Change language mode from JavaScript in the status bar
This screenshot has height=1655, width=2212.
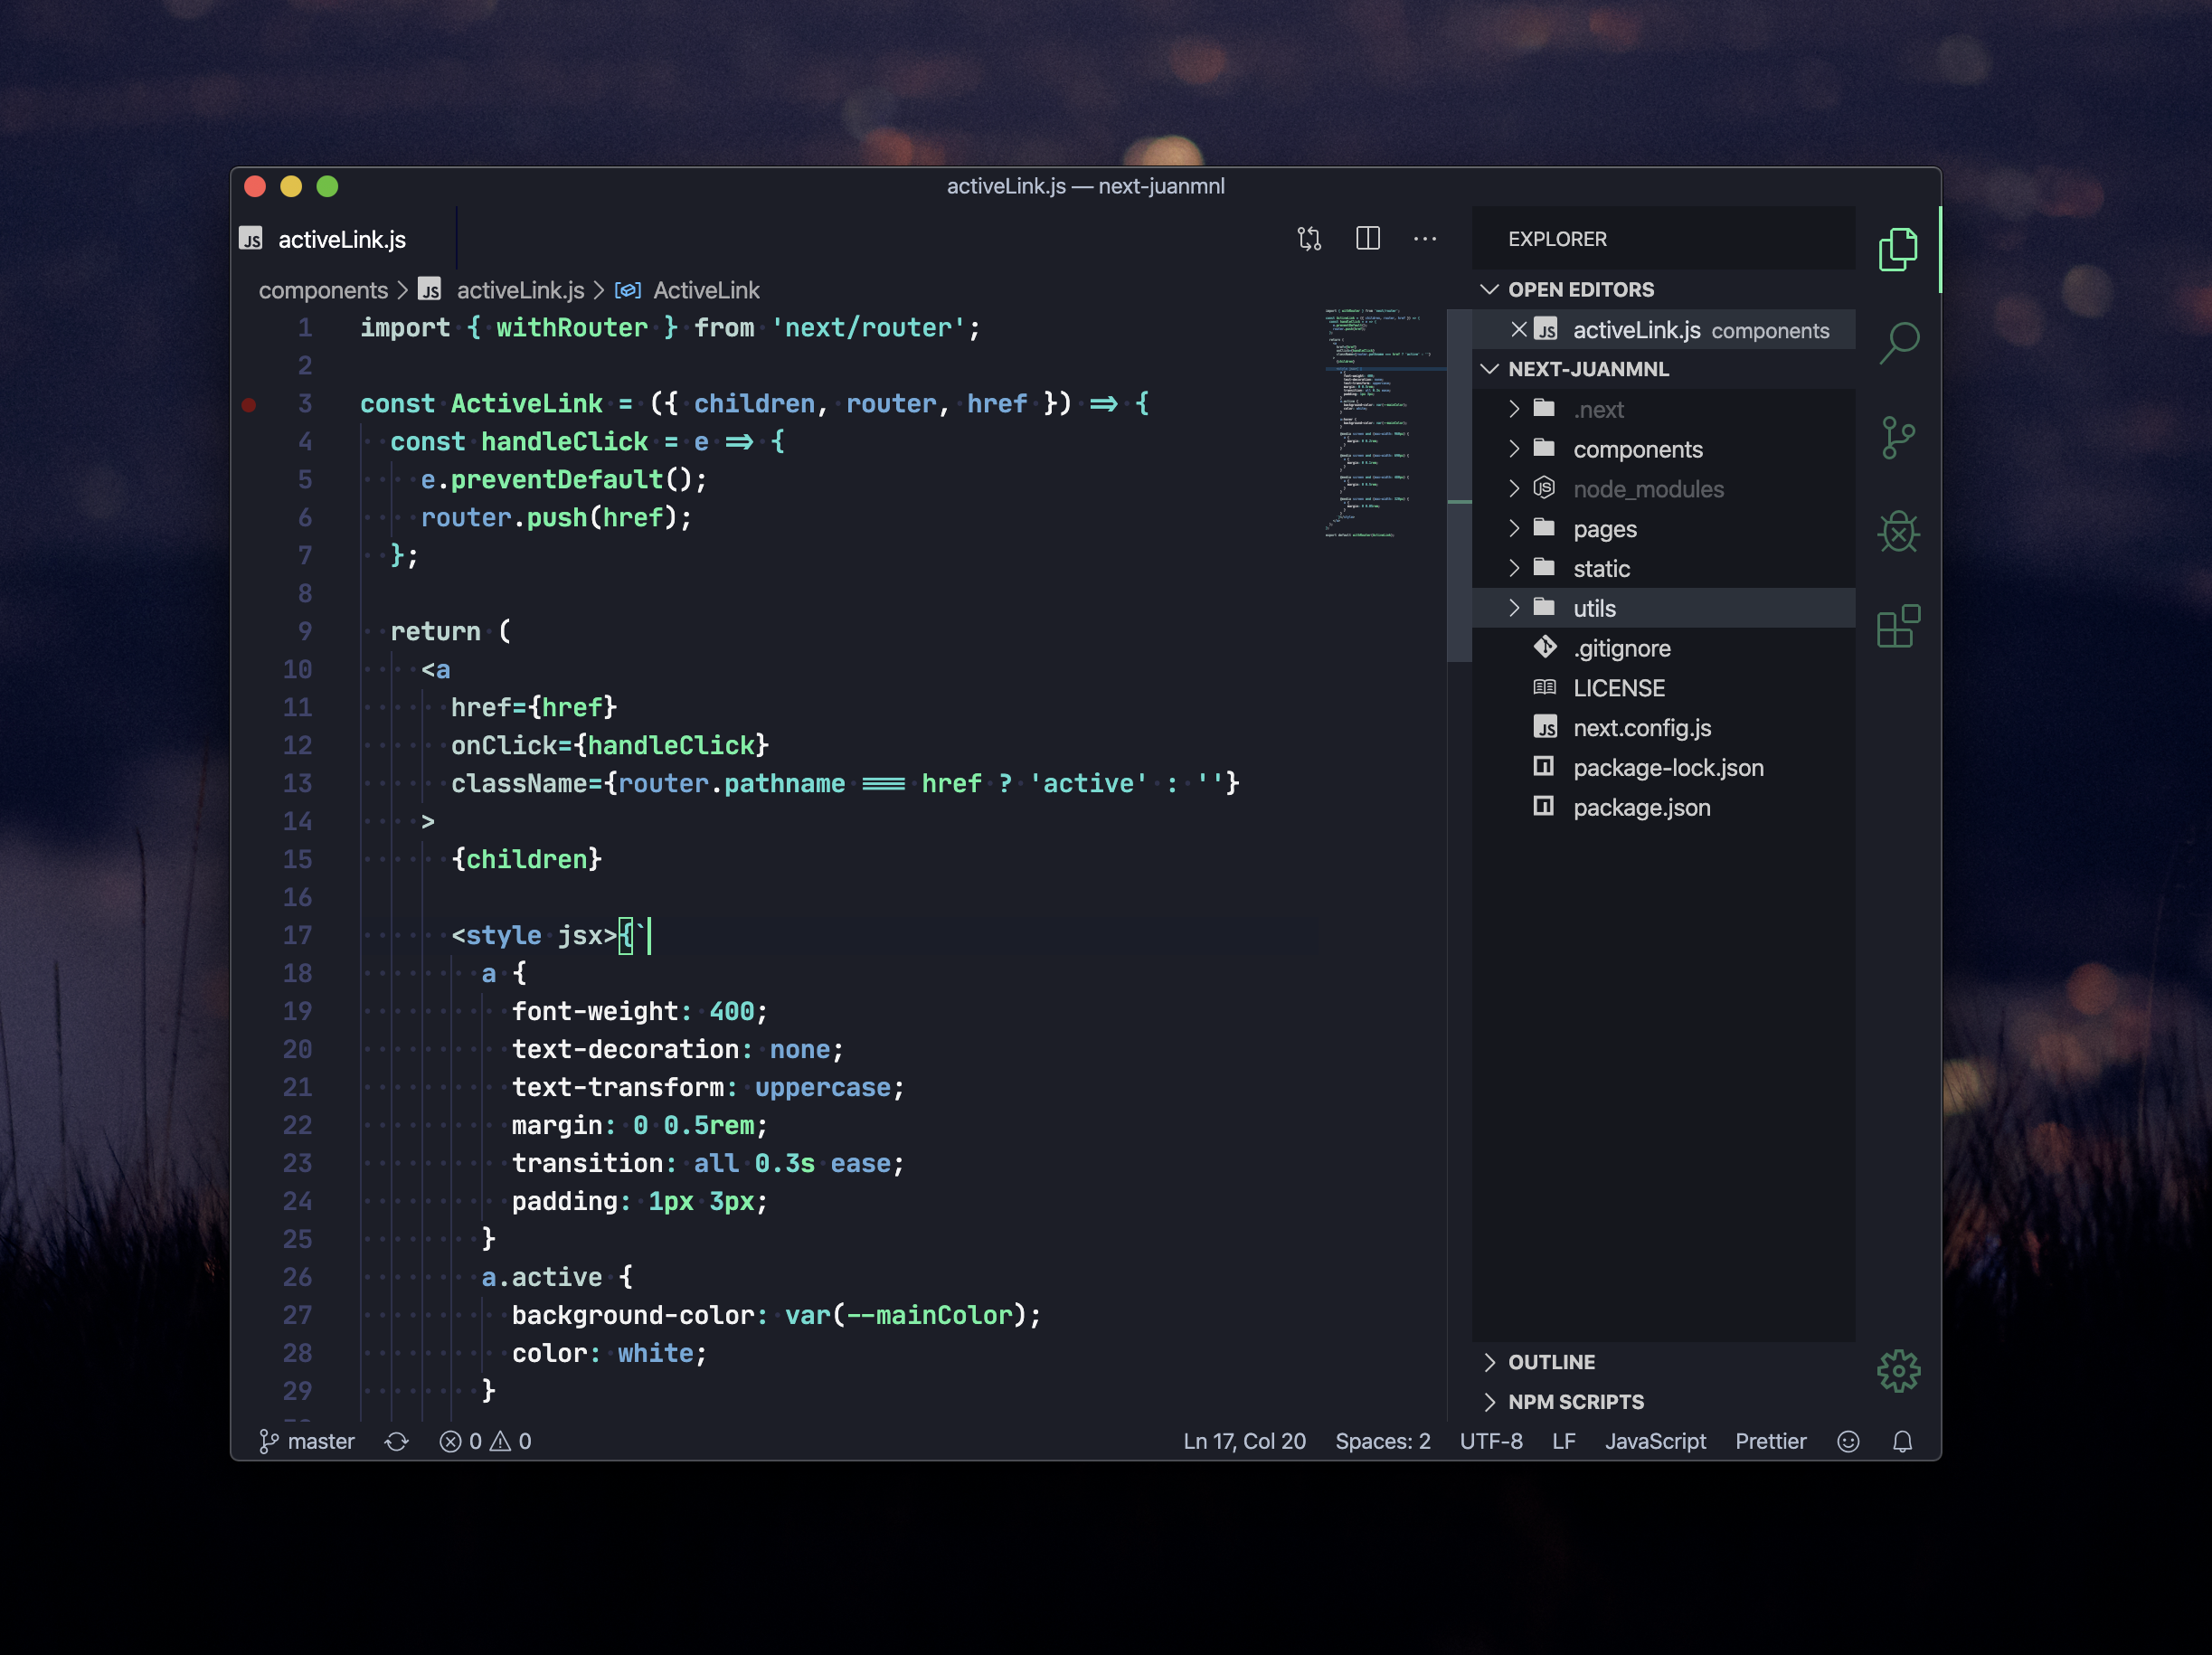pyautogui.click(x=1654, y=1441)
